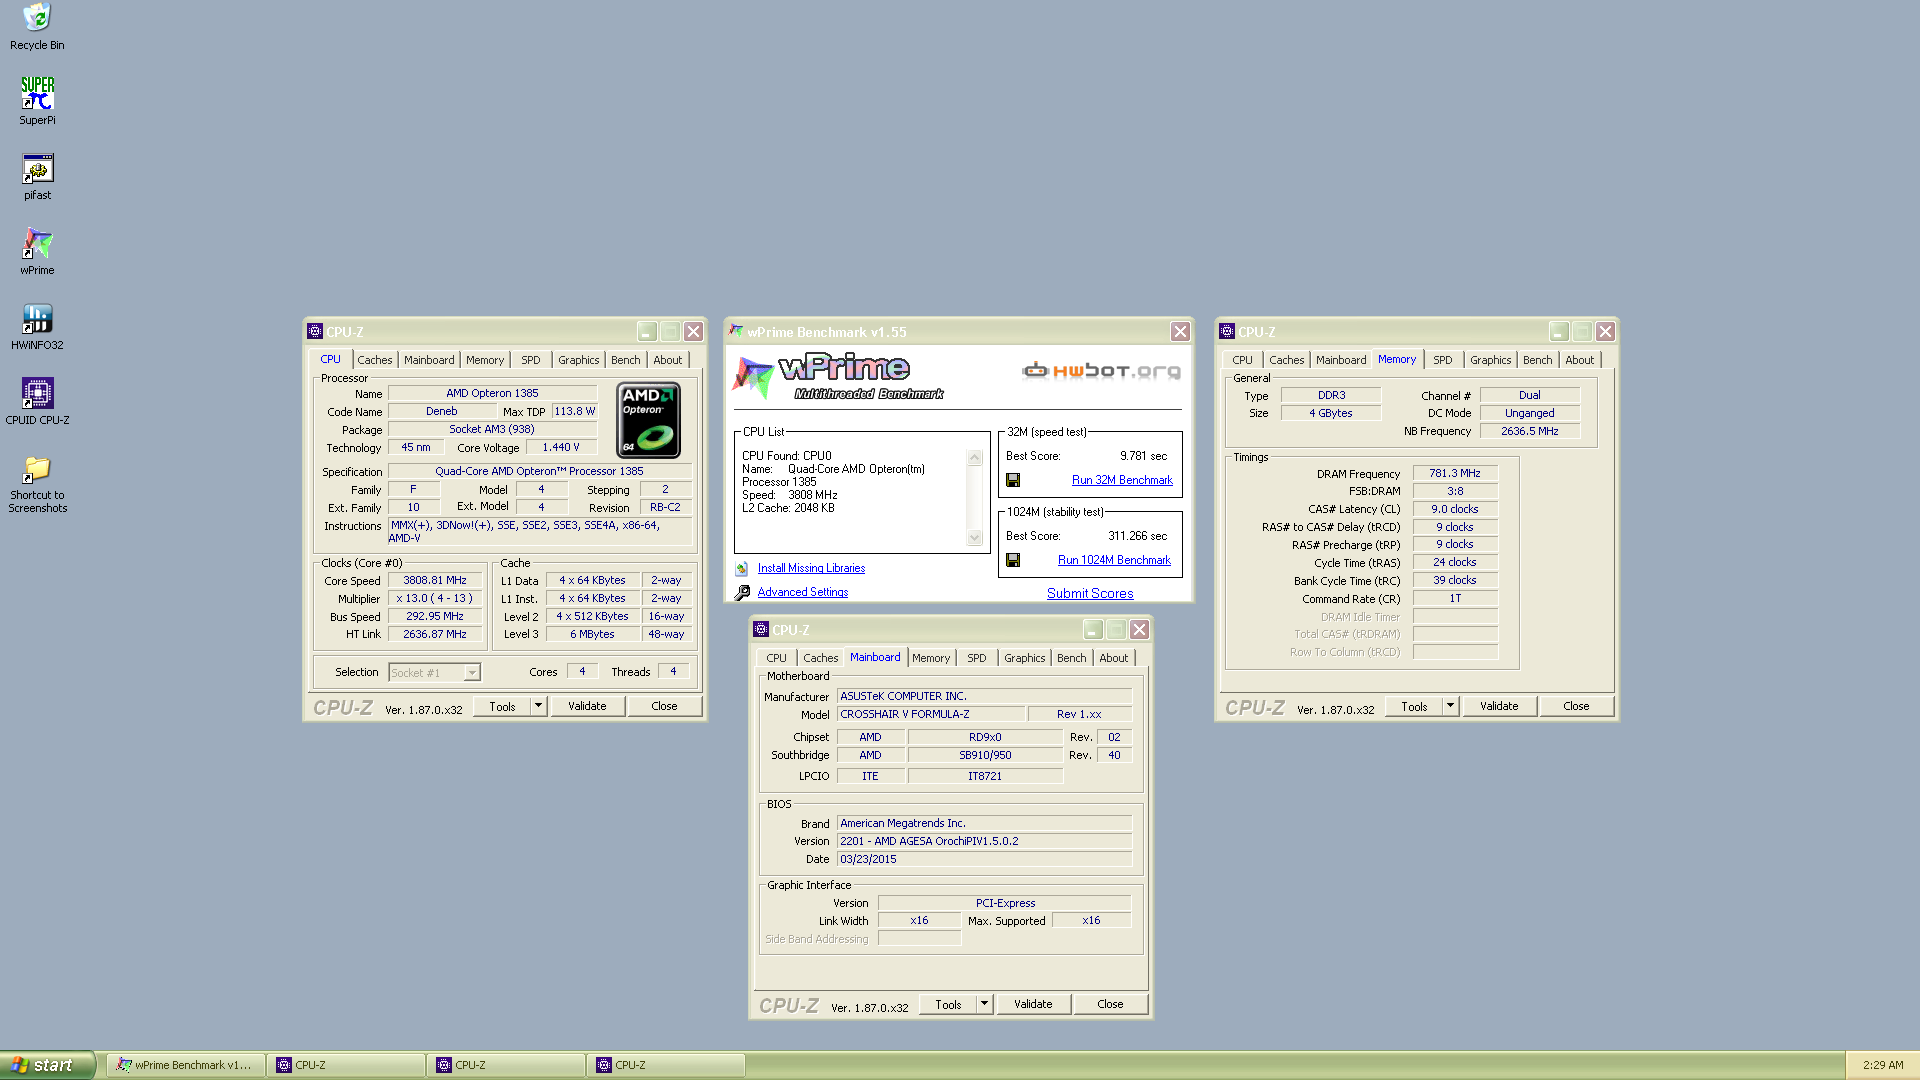The width and height of the screenshot is (1920, 1080).
Task: Click Validate in the Memory window
Action: 1499,706
